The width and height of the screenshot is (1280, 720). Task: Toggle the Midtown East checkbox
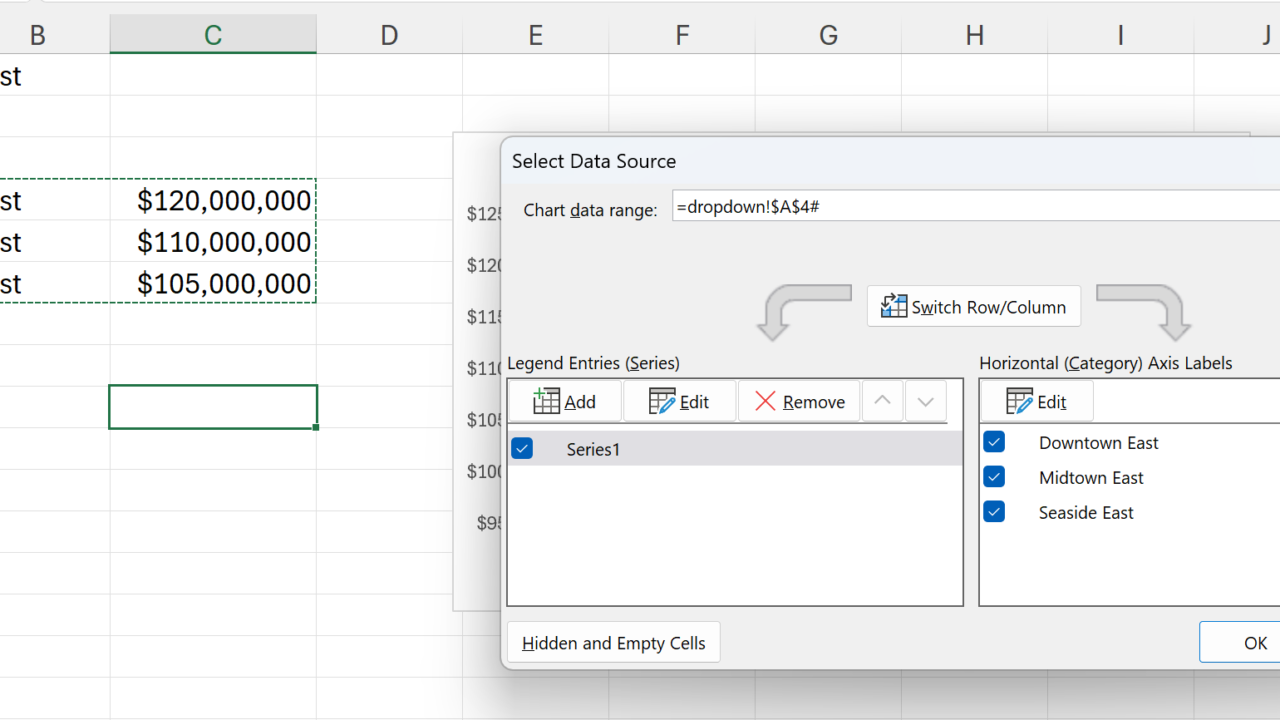coord(994,477)
